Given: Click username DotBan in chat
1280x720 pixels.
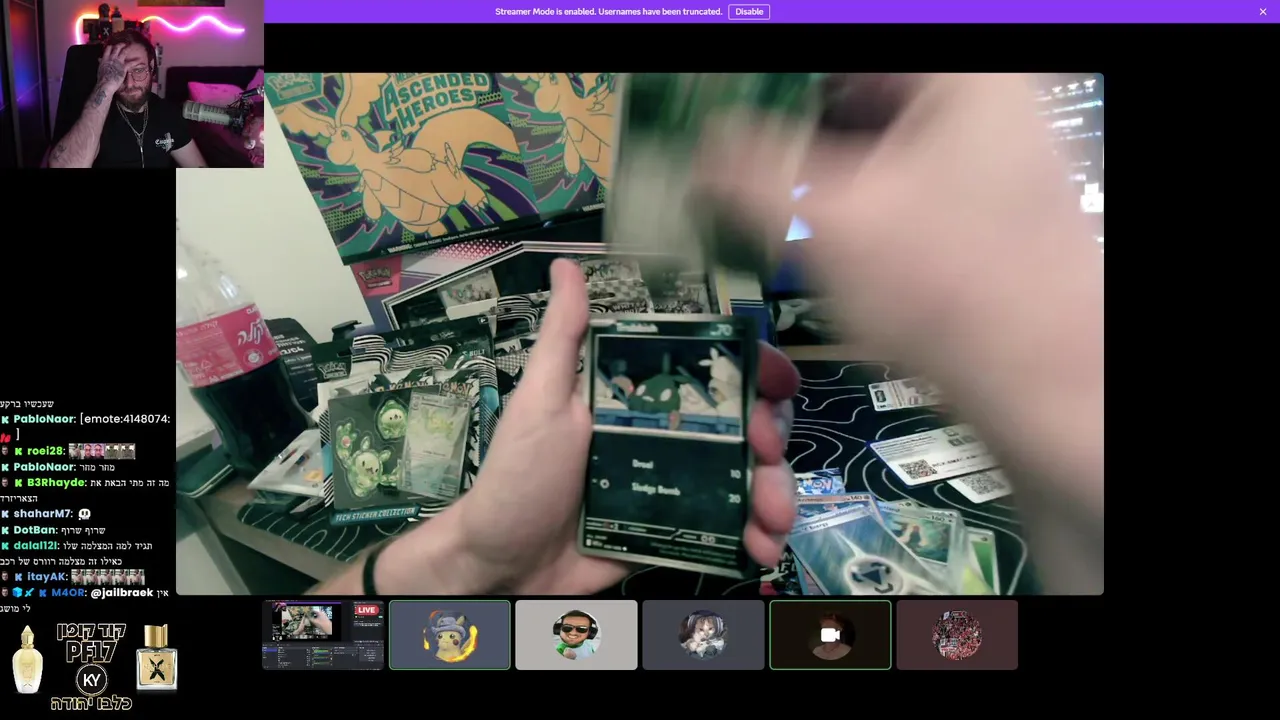Looking at the screenshot, I should (35, 530).
